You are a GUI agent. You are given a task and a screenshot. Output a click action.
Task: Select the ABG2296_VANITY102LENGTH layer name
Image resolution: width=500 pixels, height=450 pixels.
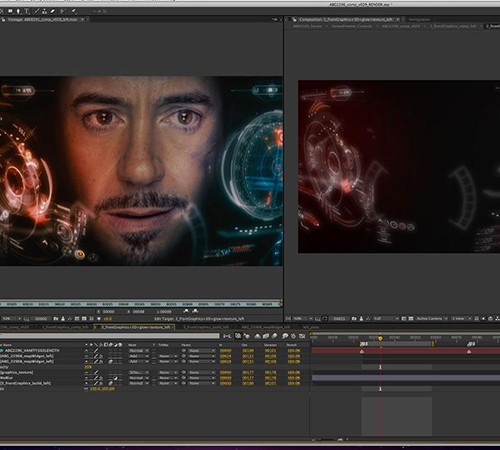(32, 351)
